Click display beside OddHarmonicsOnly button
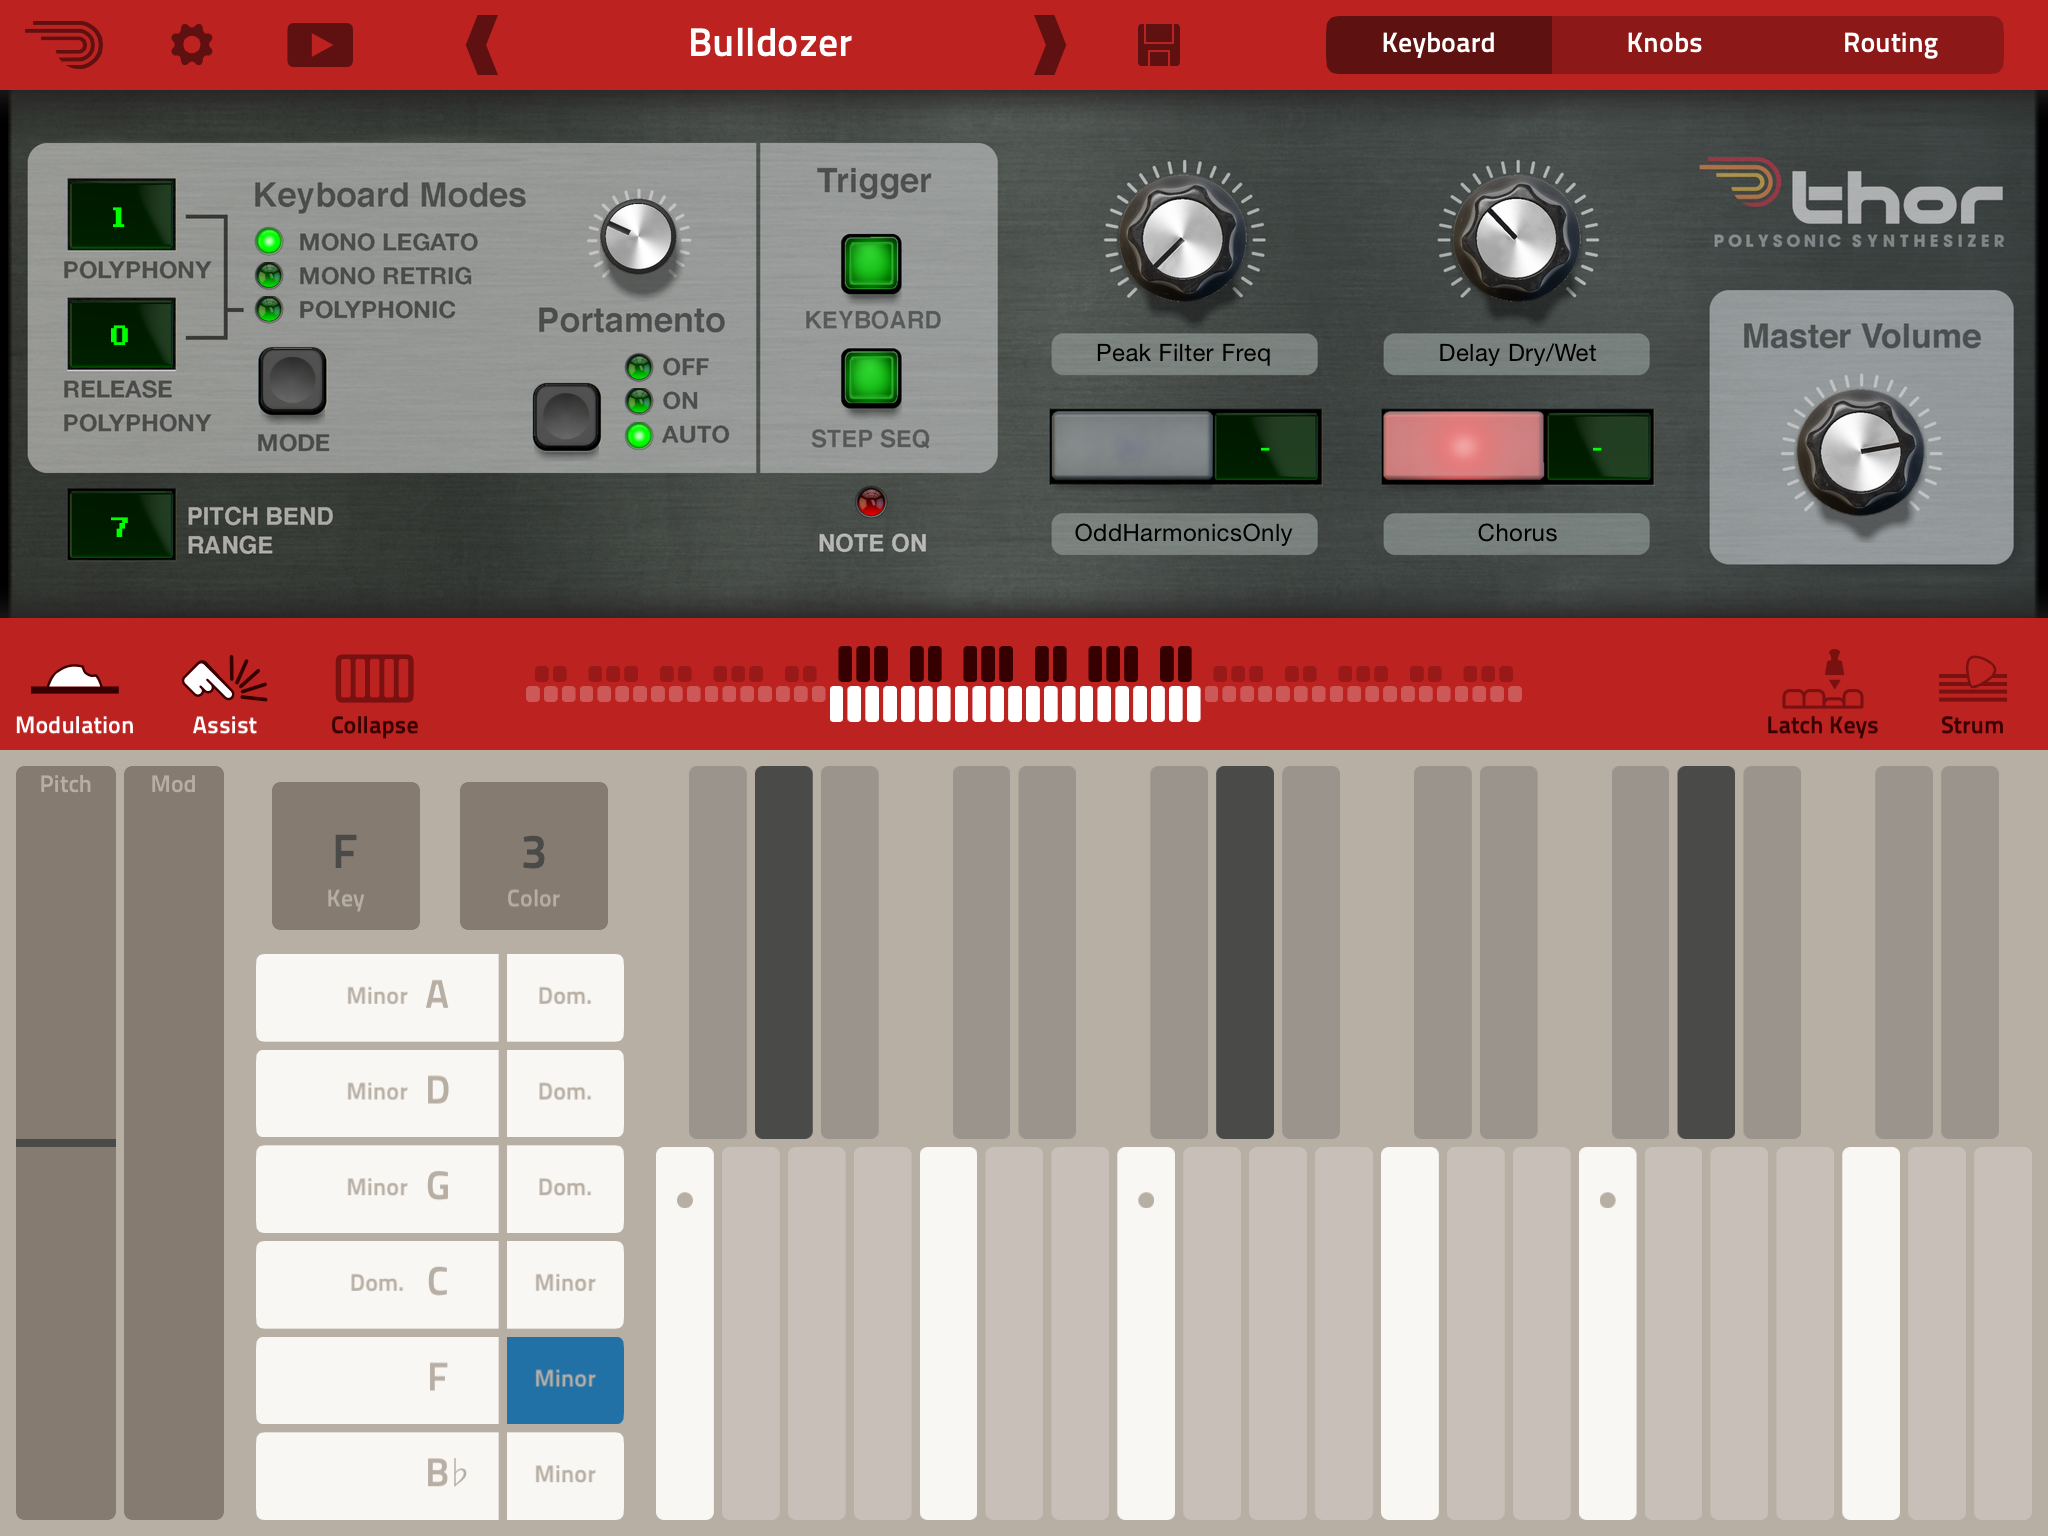 click(x=1266, y=447)
